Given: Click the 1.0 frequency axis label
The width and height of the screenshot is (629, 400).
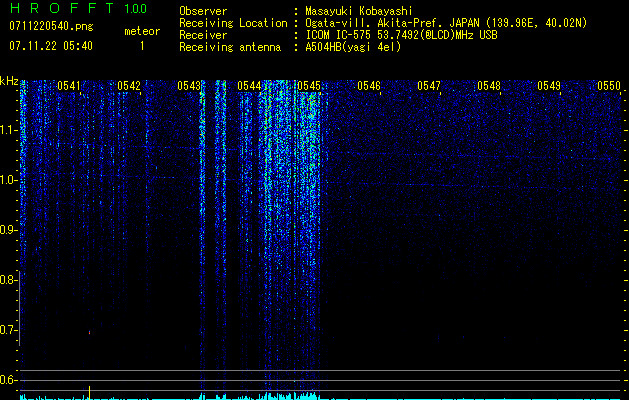Looking at the screenshot, I should point(8,180).
